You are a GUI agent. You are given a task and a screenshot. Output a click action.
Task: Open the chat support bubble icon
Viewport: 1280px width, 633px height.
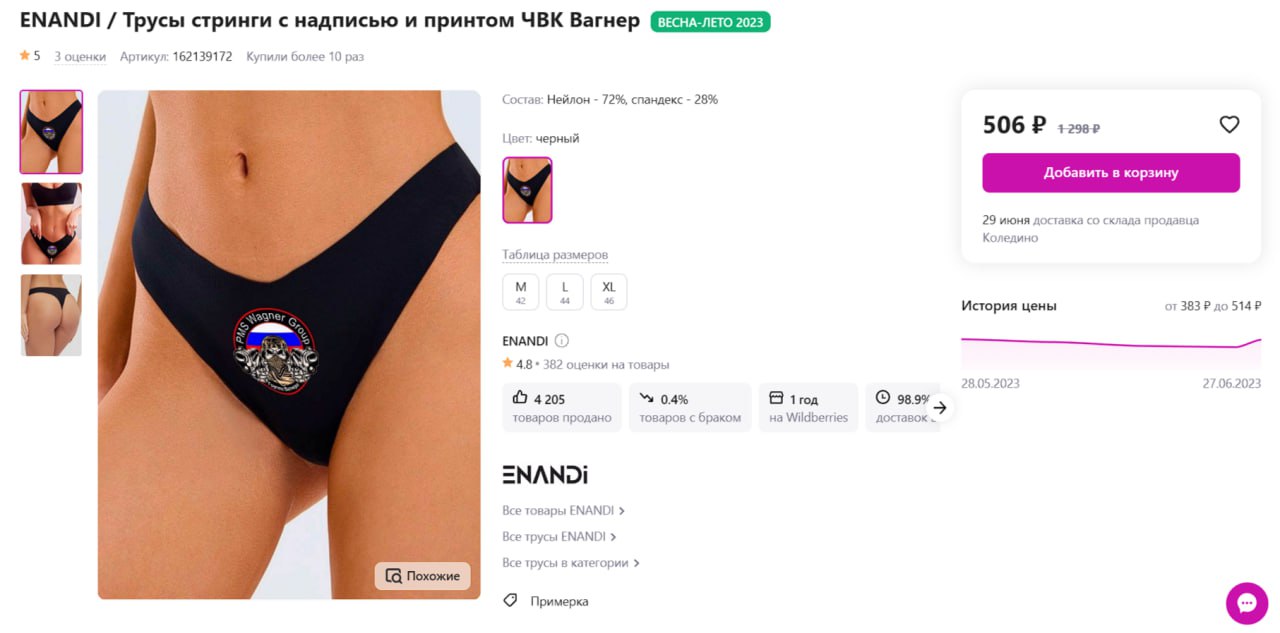(x=1247, y=603)
